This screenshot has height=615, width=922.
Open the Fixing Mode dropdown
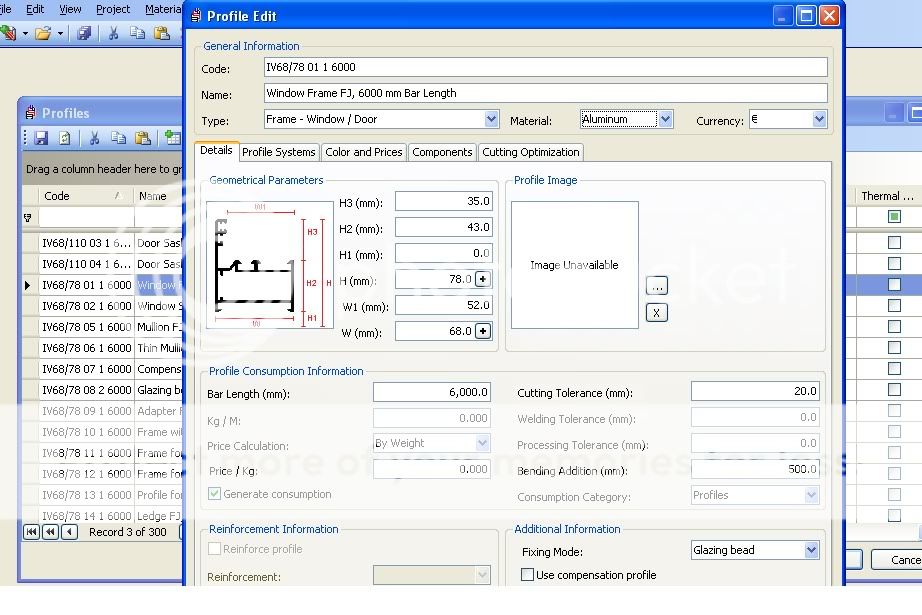point(811,550)
